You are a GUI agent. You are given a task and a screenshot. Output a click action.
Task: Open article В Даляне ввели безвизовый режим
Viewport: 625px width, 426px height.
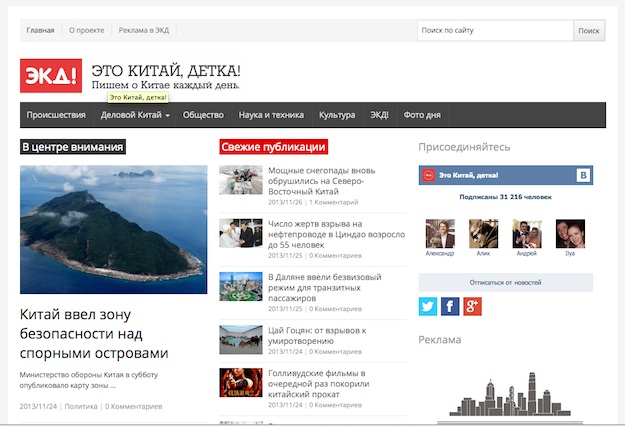(325, 287)
